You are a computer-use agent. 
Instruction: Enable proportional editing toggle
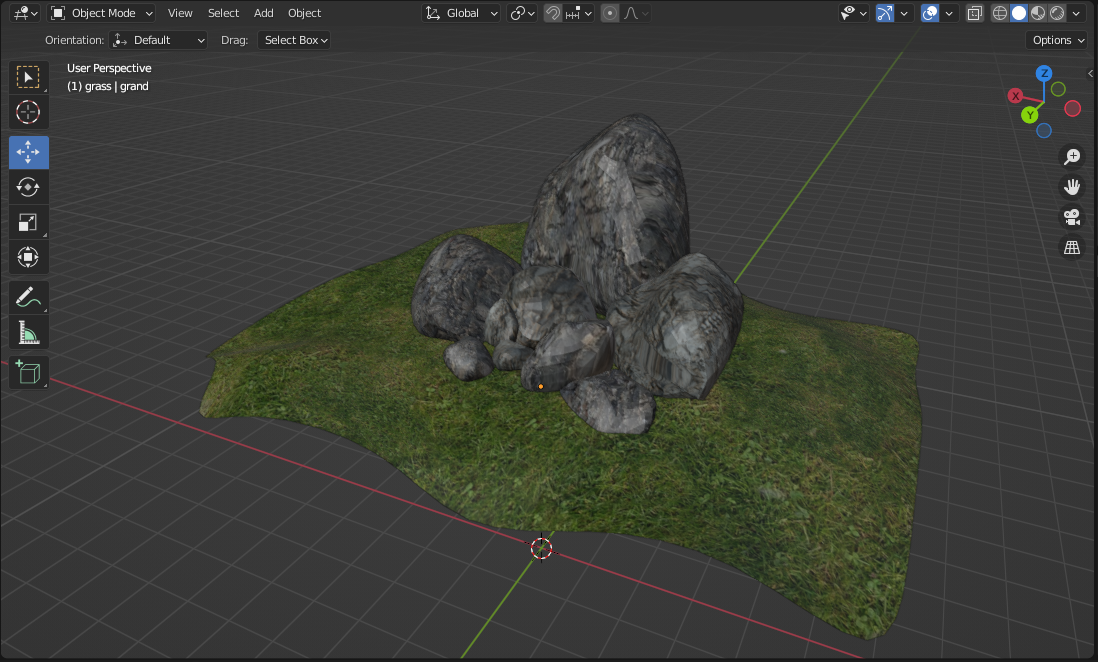[x=609, y=13]
